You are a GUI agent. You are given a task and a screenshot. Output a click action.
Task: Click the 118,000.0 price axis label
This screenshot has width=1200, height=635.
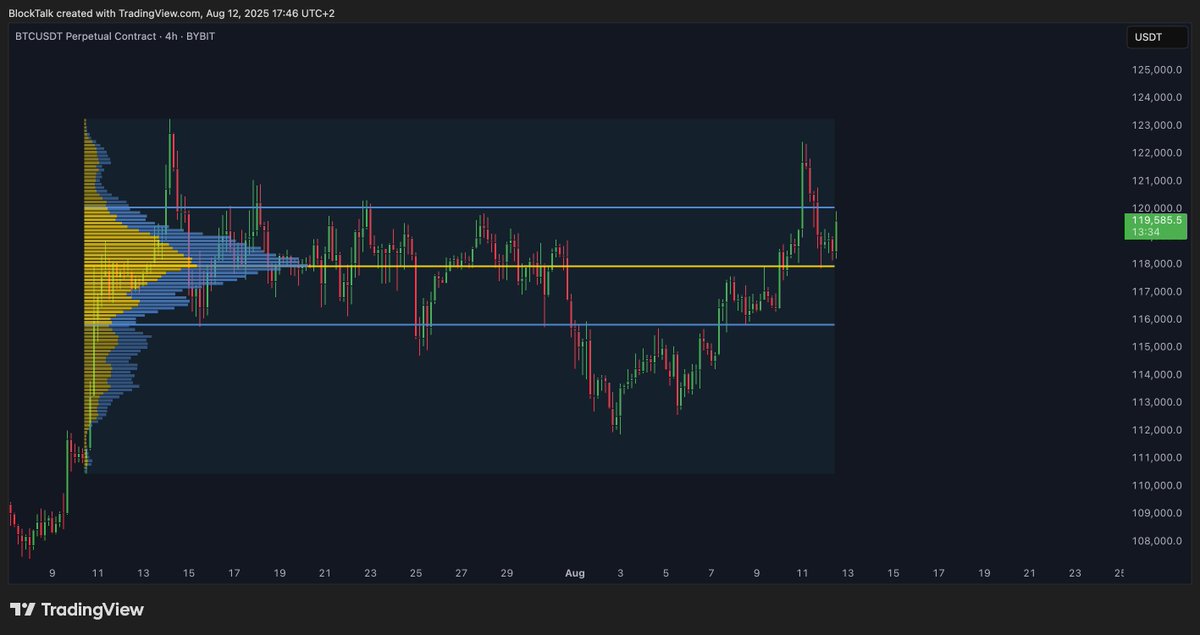click(x=1158, y=264)
